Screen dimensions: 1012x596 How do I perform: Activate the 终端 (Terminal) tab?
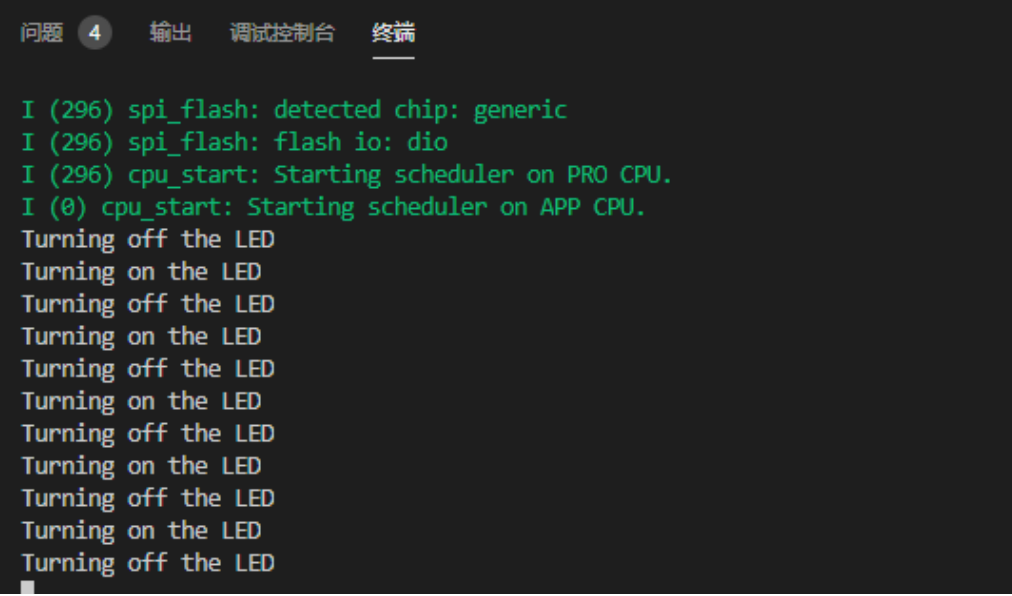pos(393,32)
